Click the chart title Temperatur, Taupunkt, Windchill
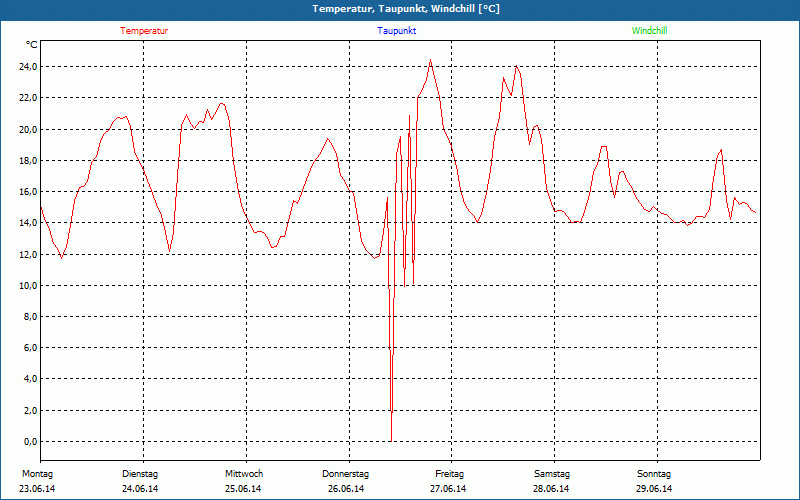This screenshot has height=500, width=800. click(x=406, y=9)
